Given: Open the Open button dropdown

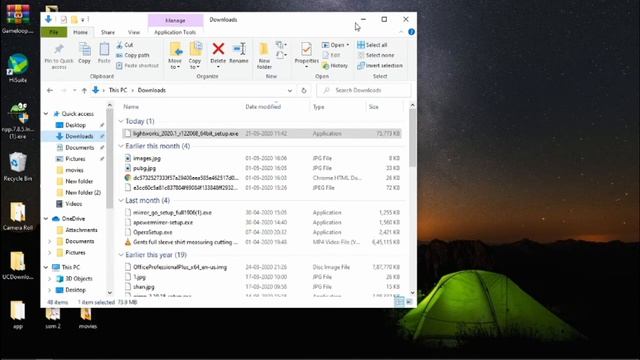Looking at the screenshot, I should [x=347, y=45].
